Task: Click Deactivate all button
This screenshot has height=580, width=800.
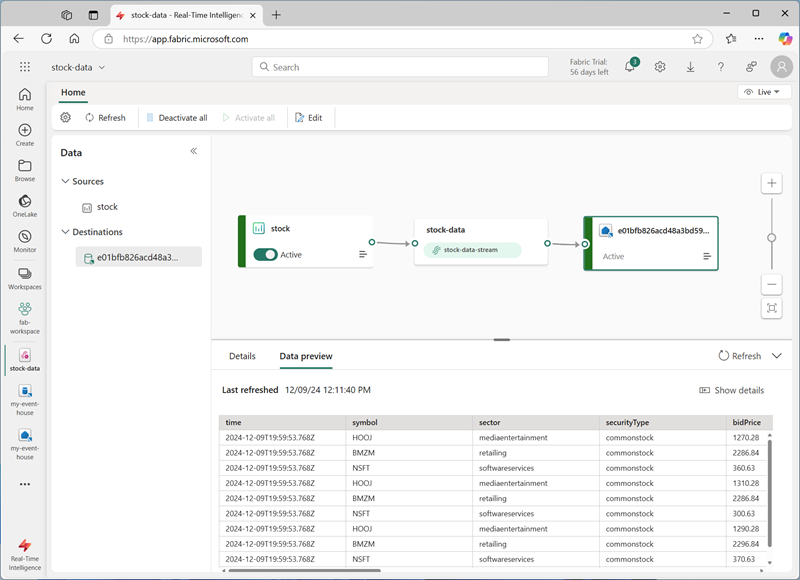Action: tap(177, 117)
